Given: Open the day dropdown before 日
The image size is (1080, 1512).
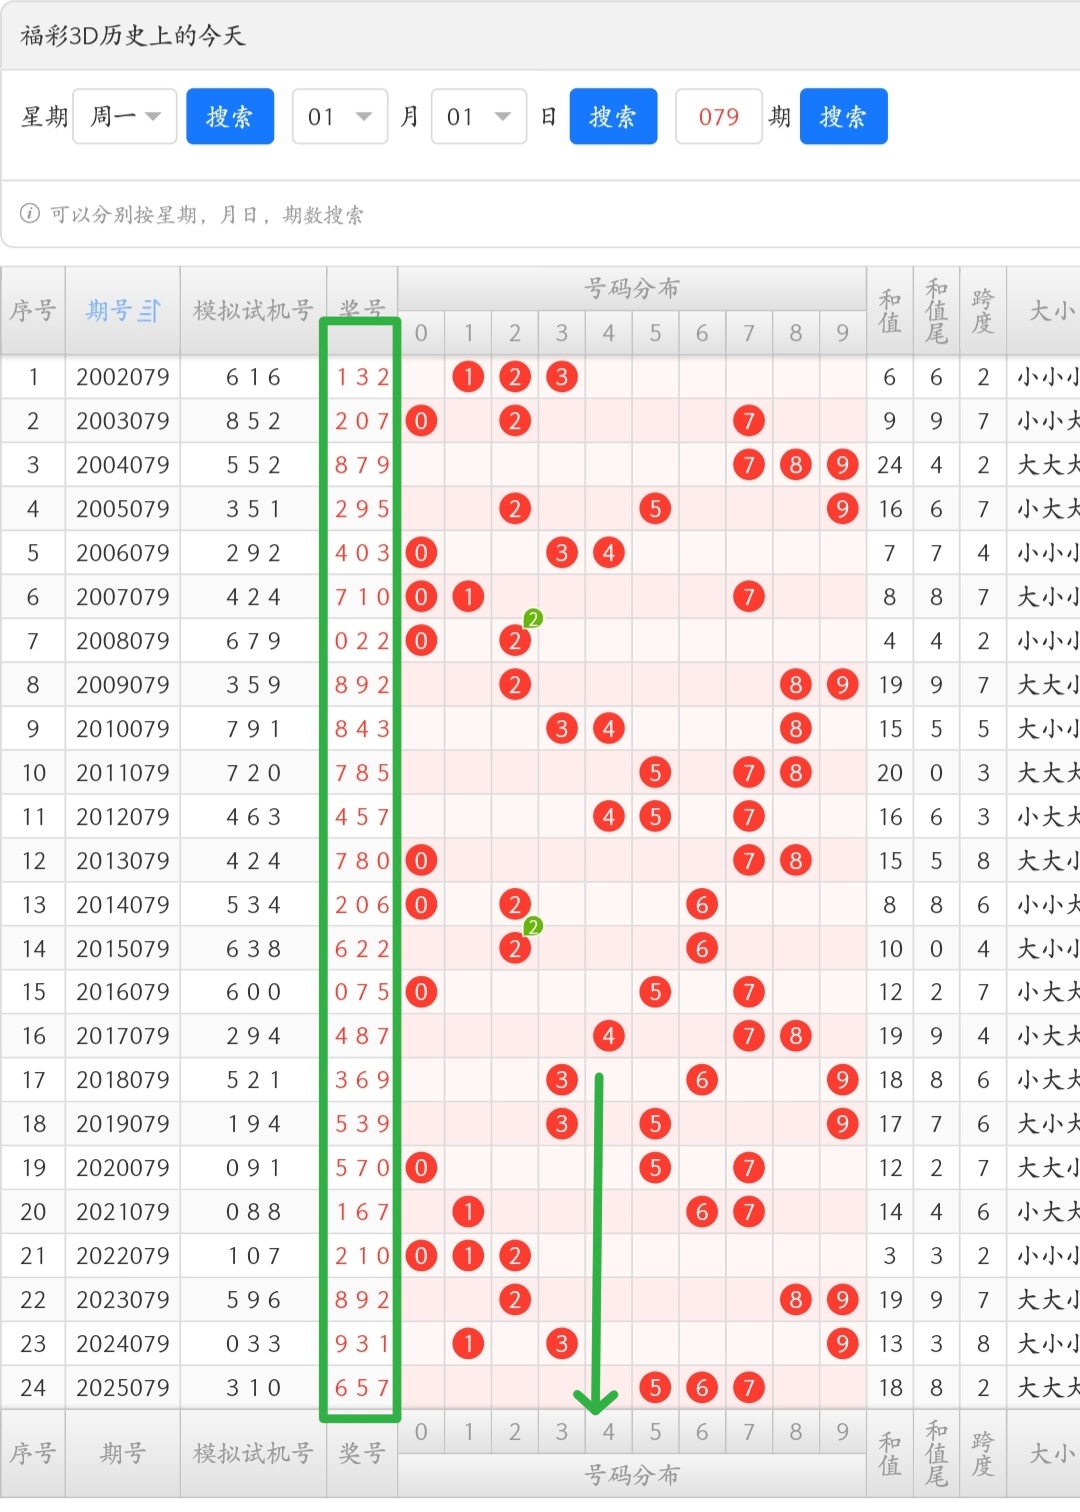Looking at the screenshot, I should [479, 116].
